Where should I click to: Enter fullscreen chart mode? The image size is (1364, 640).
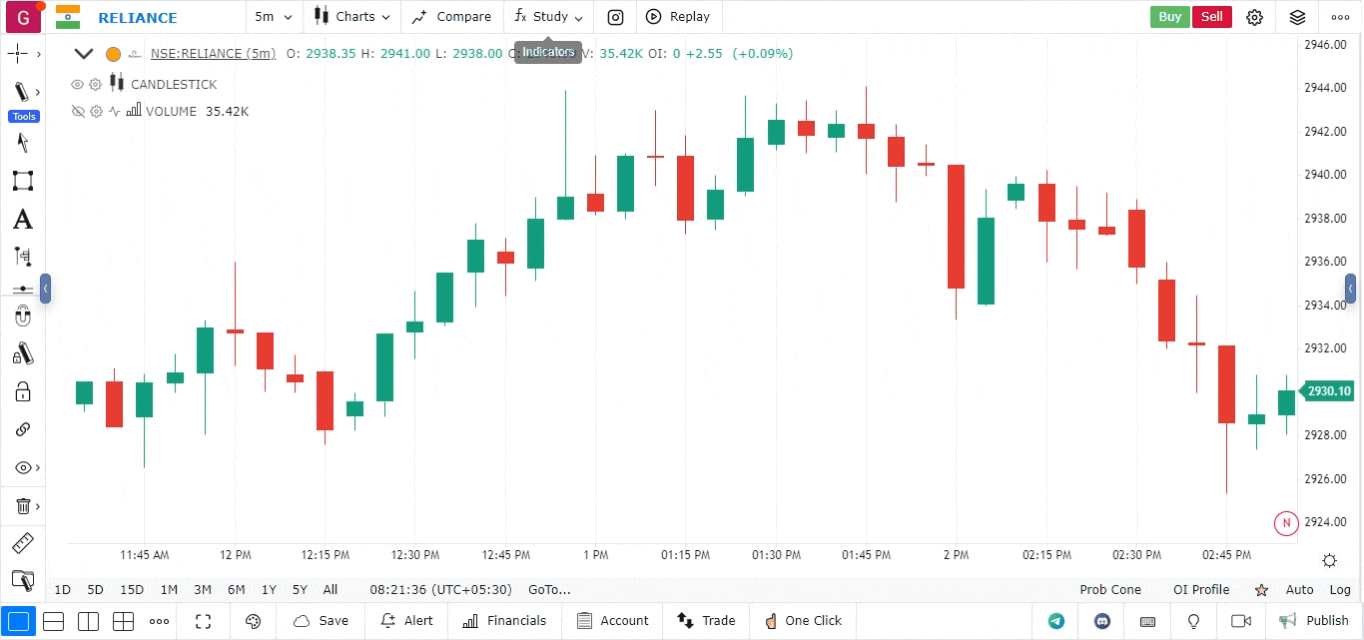click(203, 621)
